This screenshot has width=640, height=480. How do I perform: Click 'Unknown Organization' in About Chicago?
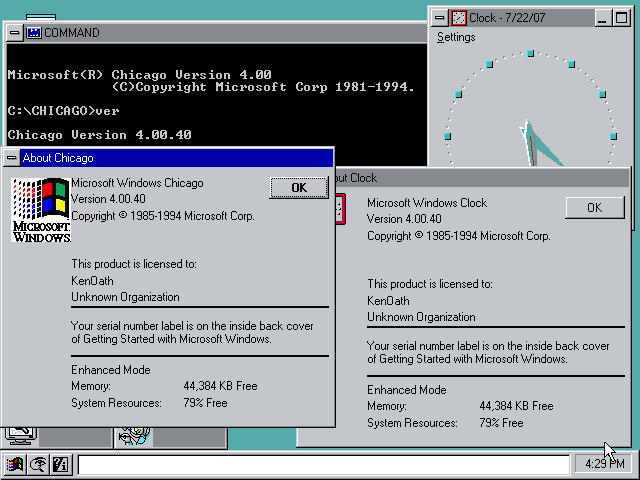pyautogui.click(x=125, y=297)
